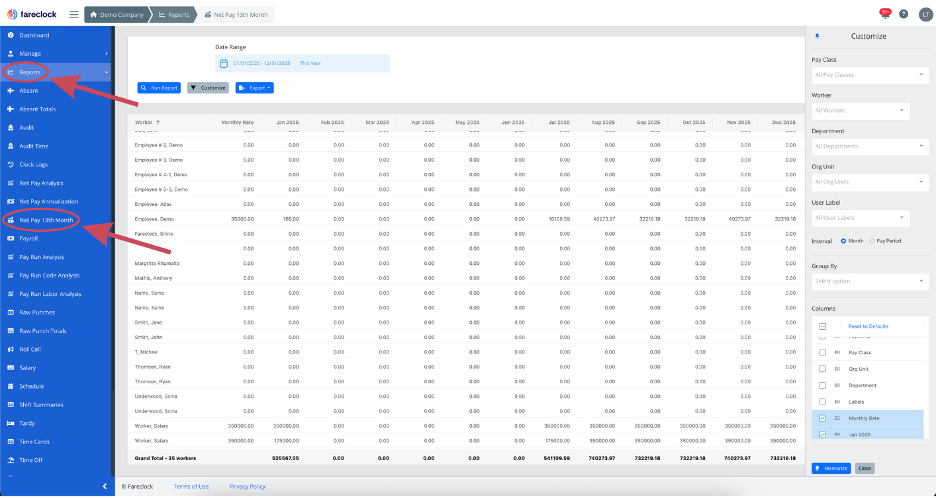
Task: Click the fareclock logo
Action: [32, 14]
